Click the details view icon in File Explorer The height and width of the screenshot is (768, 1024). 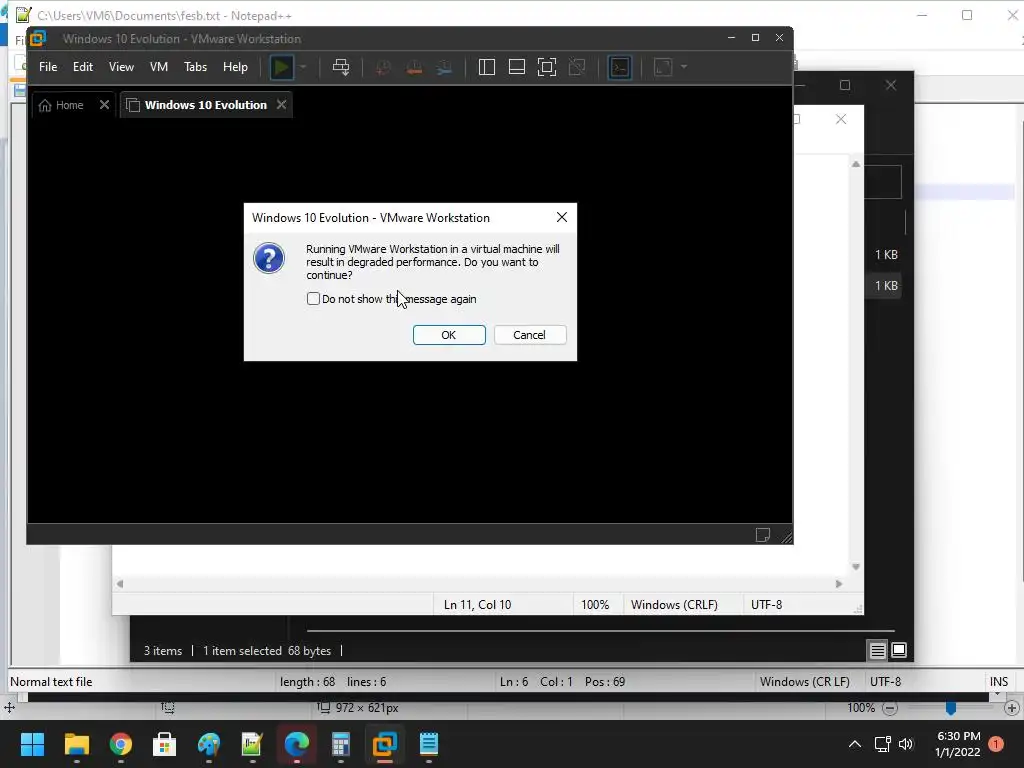(877, 650)
